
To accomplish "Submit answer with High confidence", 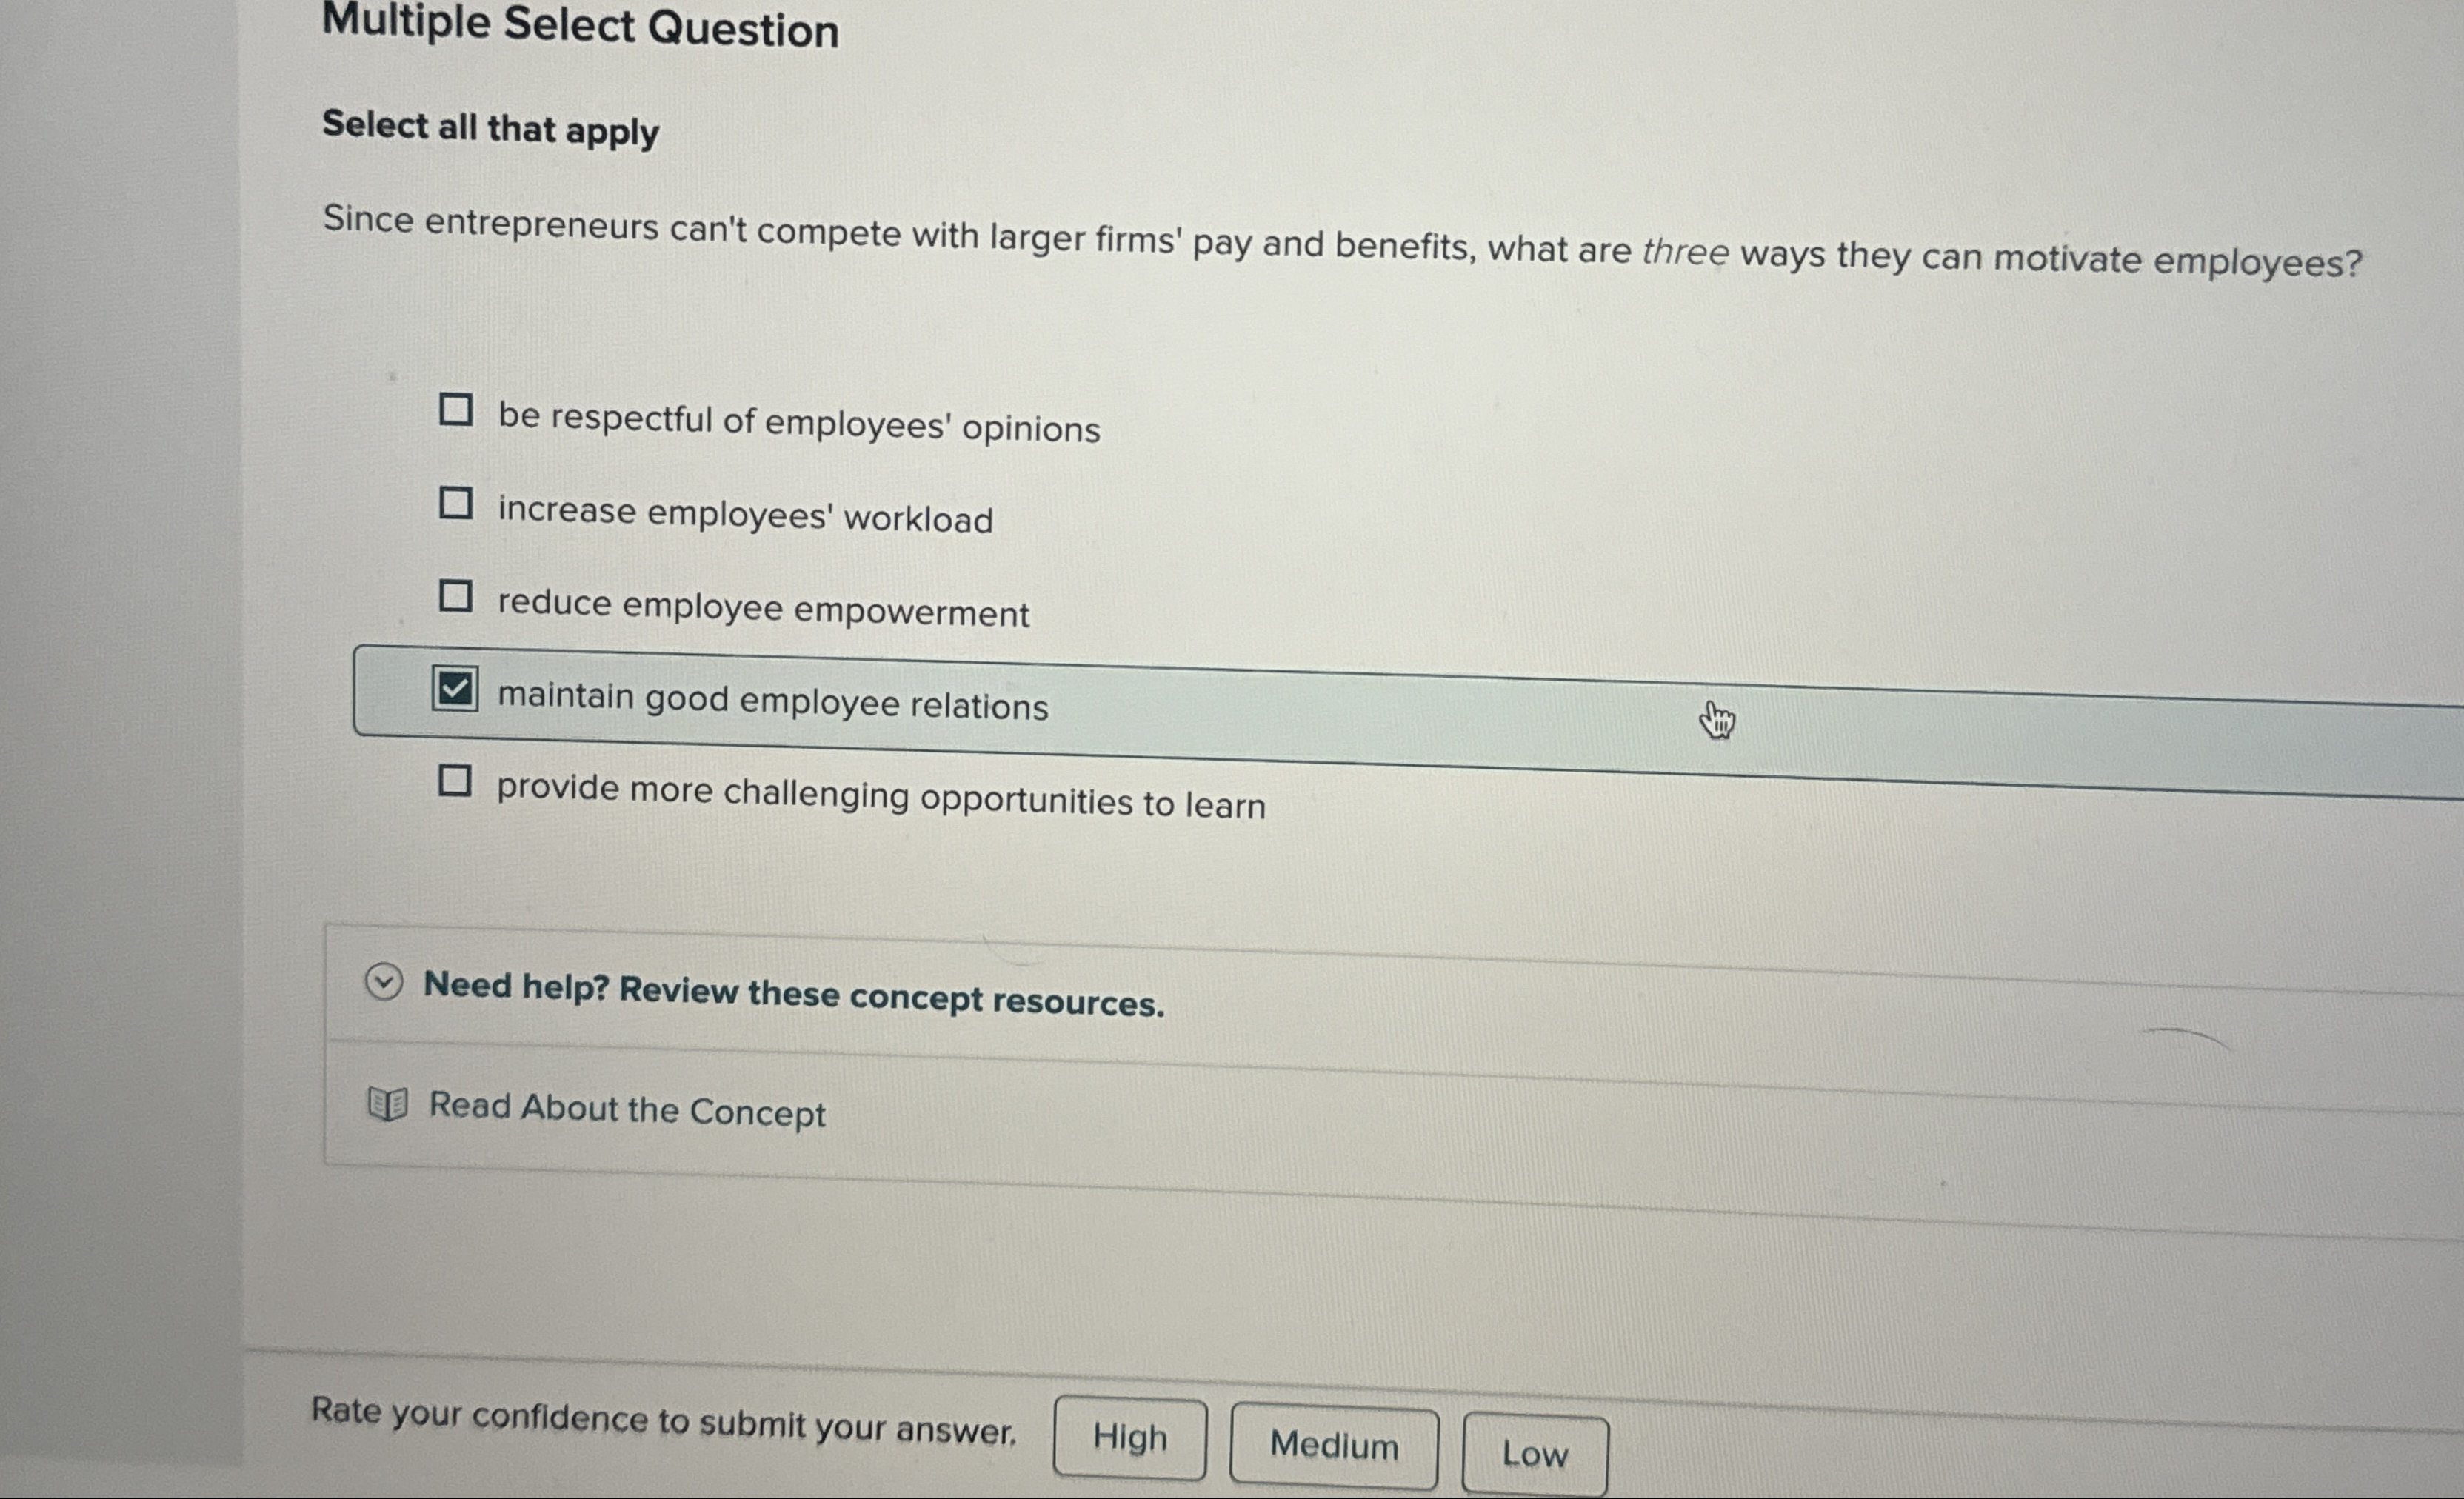I will [x=1129, y=1438].
